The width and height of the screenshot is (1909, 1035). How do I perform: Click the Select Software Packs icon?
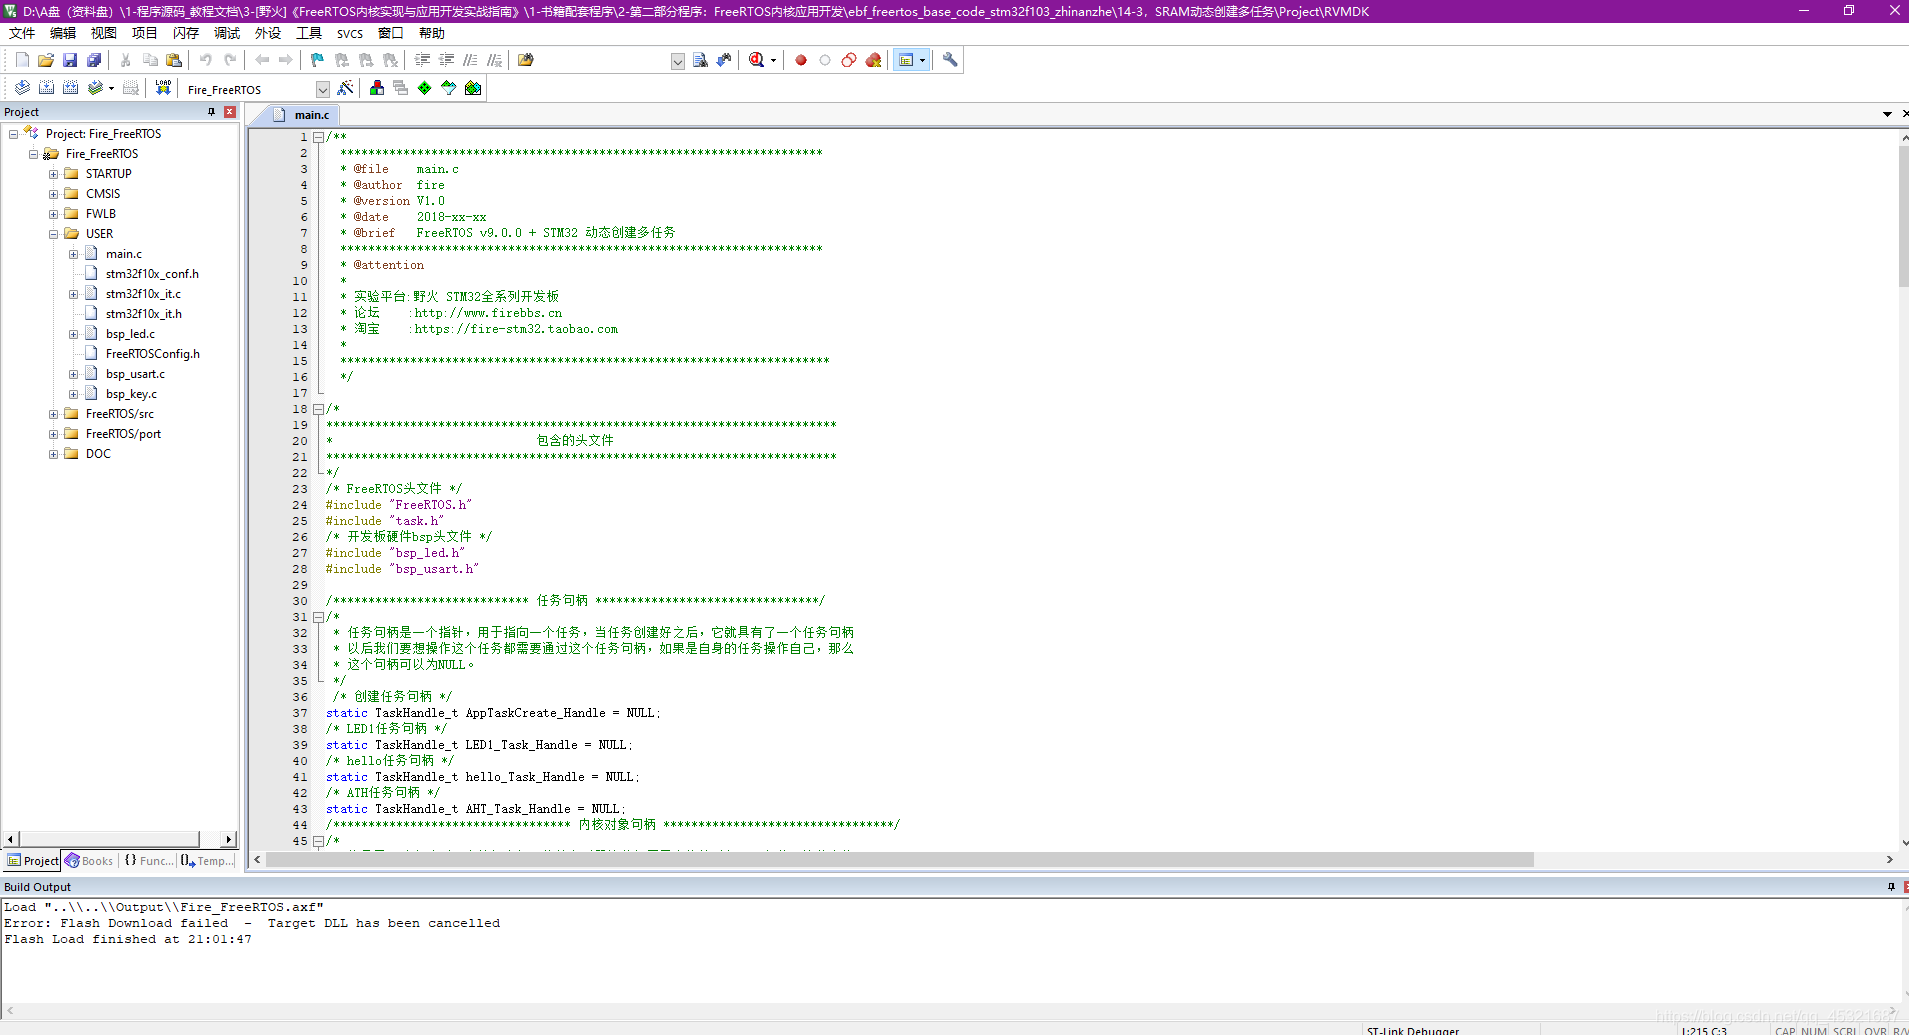tap(449, 88)
